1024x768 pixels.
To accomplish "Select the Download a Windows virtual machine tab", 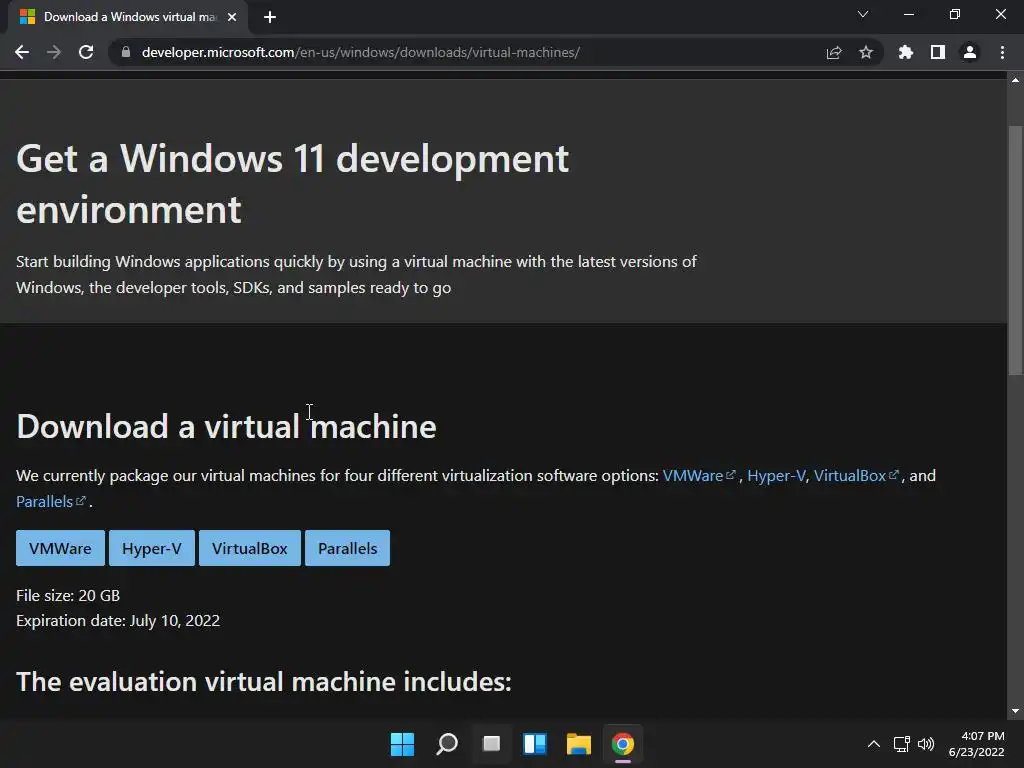I will click(x=129, y=17).
